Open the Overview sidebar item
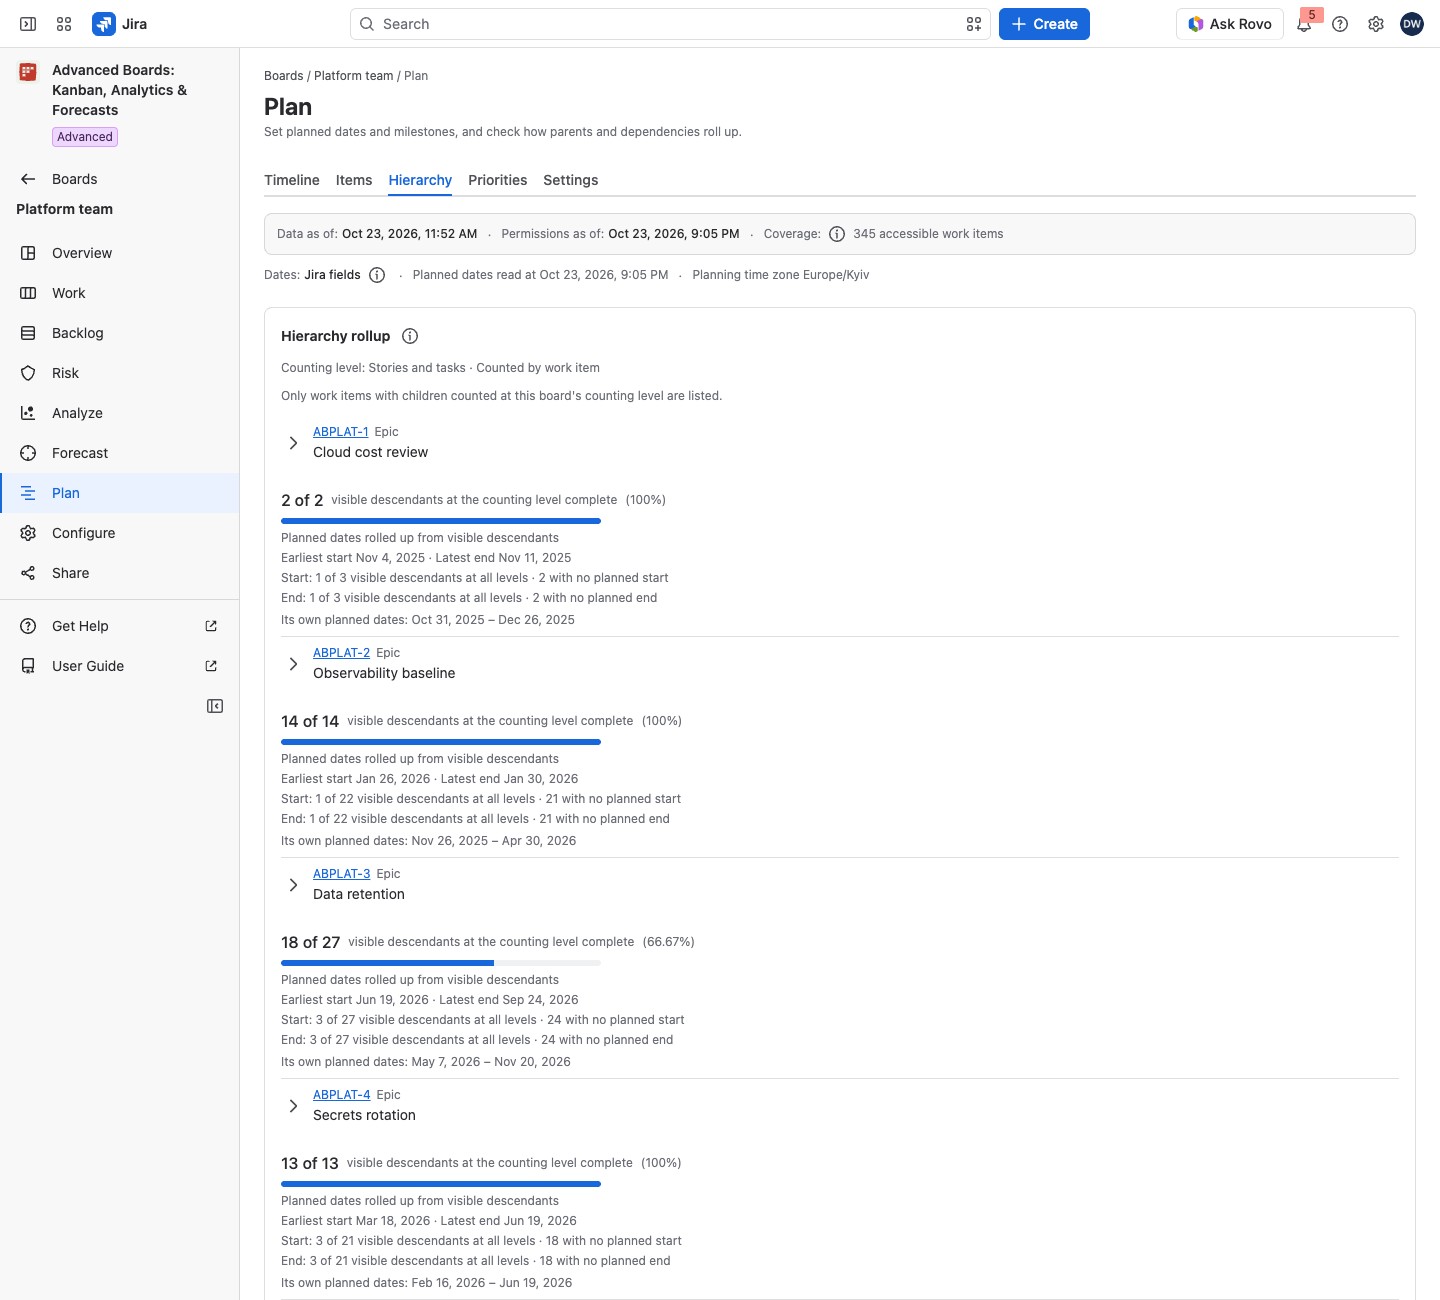1440x1300 pixels. [x=119, y=253]
